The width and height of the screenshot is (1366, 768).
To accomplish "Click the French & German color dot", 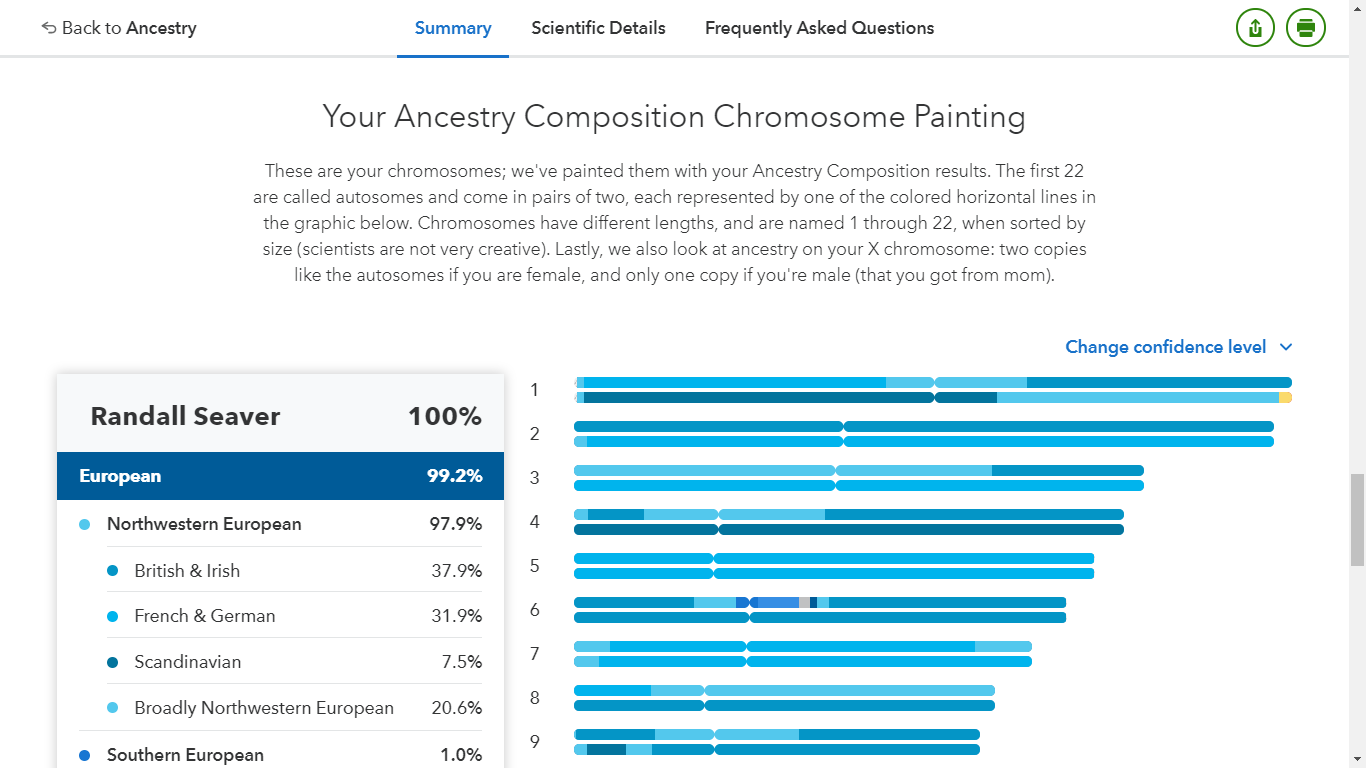I will point(113,616).
